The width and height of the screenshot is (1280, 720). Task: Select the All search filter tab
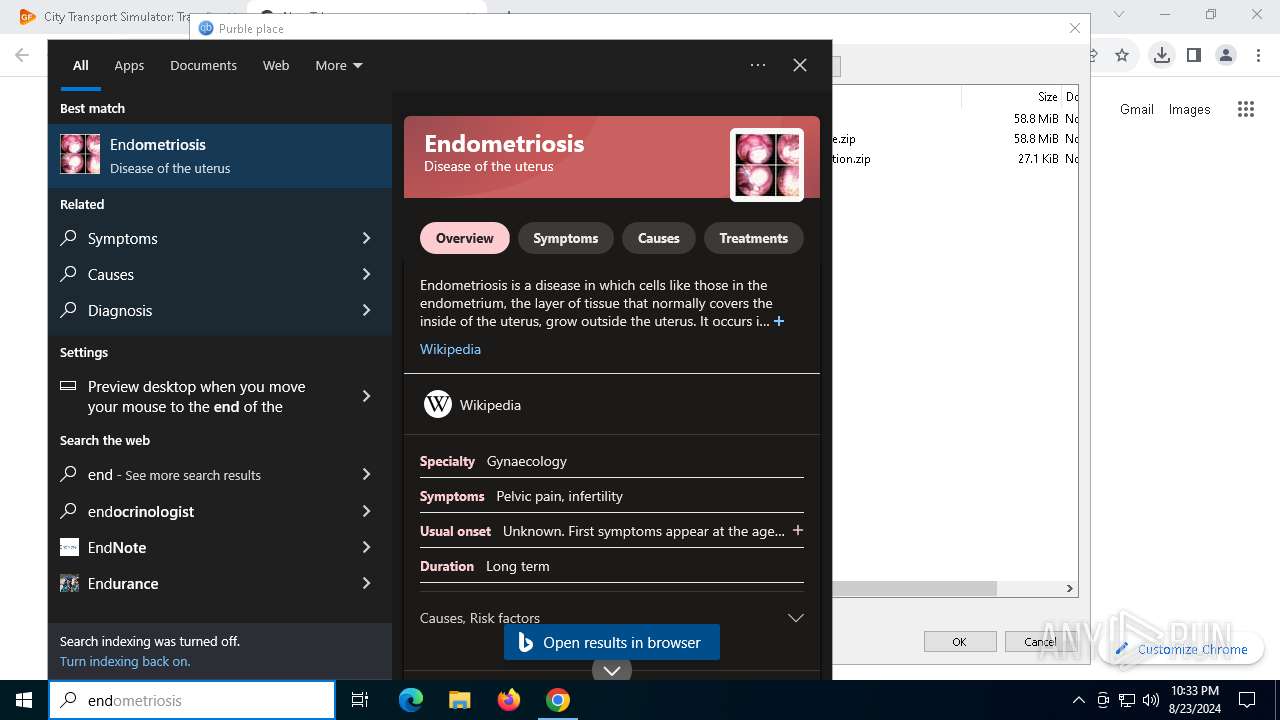coord(81,65)
